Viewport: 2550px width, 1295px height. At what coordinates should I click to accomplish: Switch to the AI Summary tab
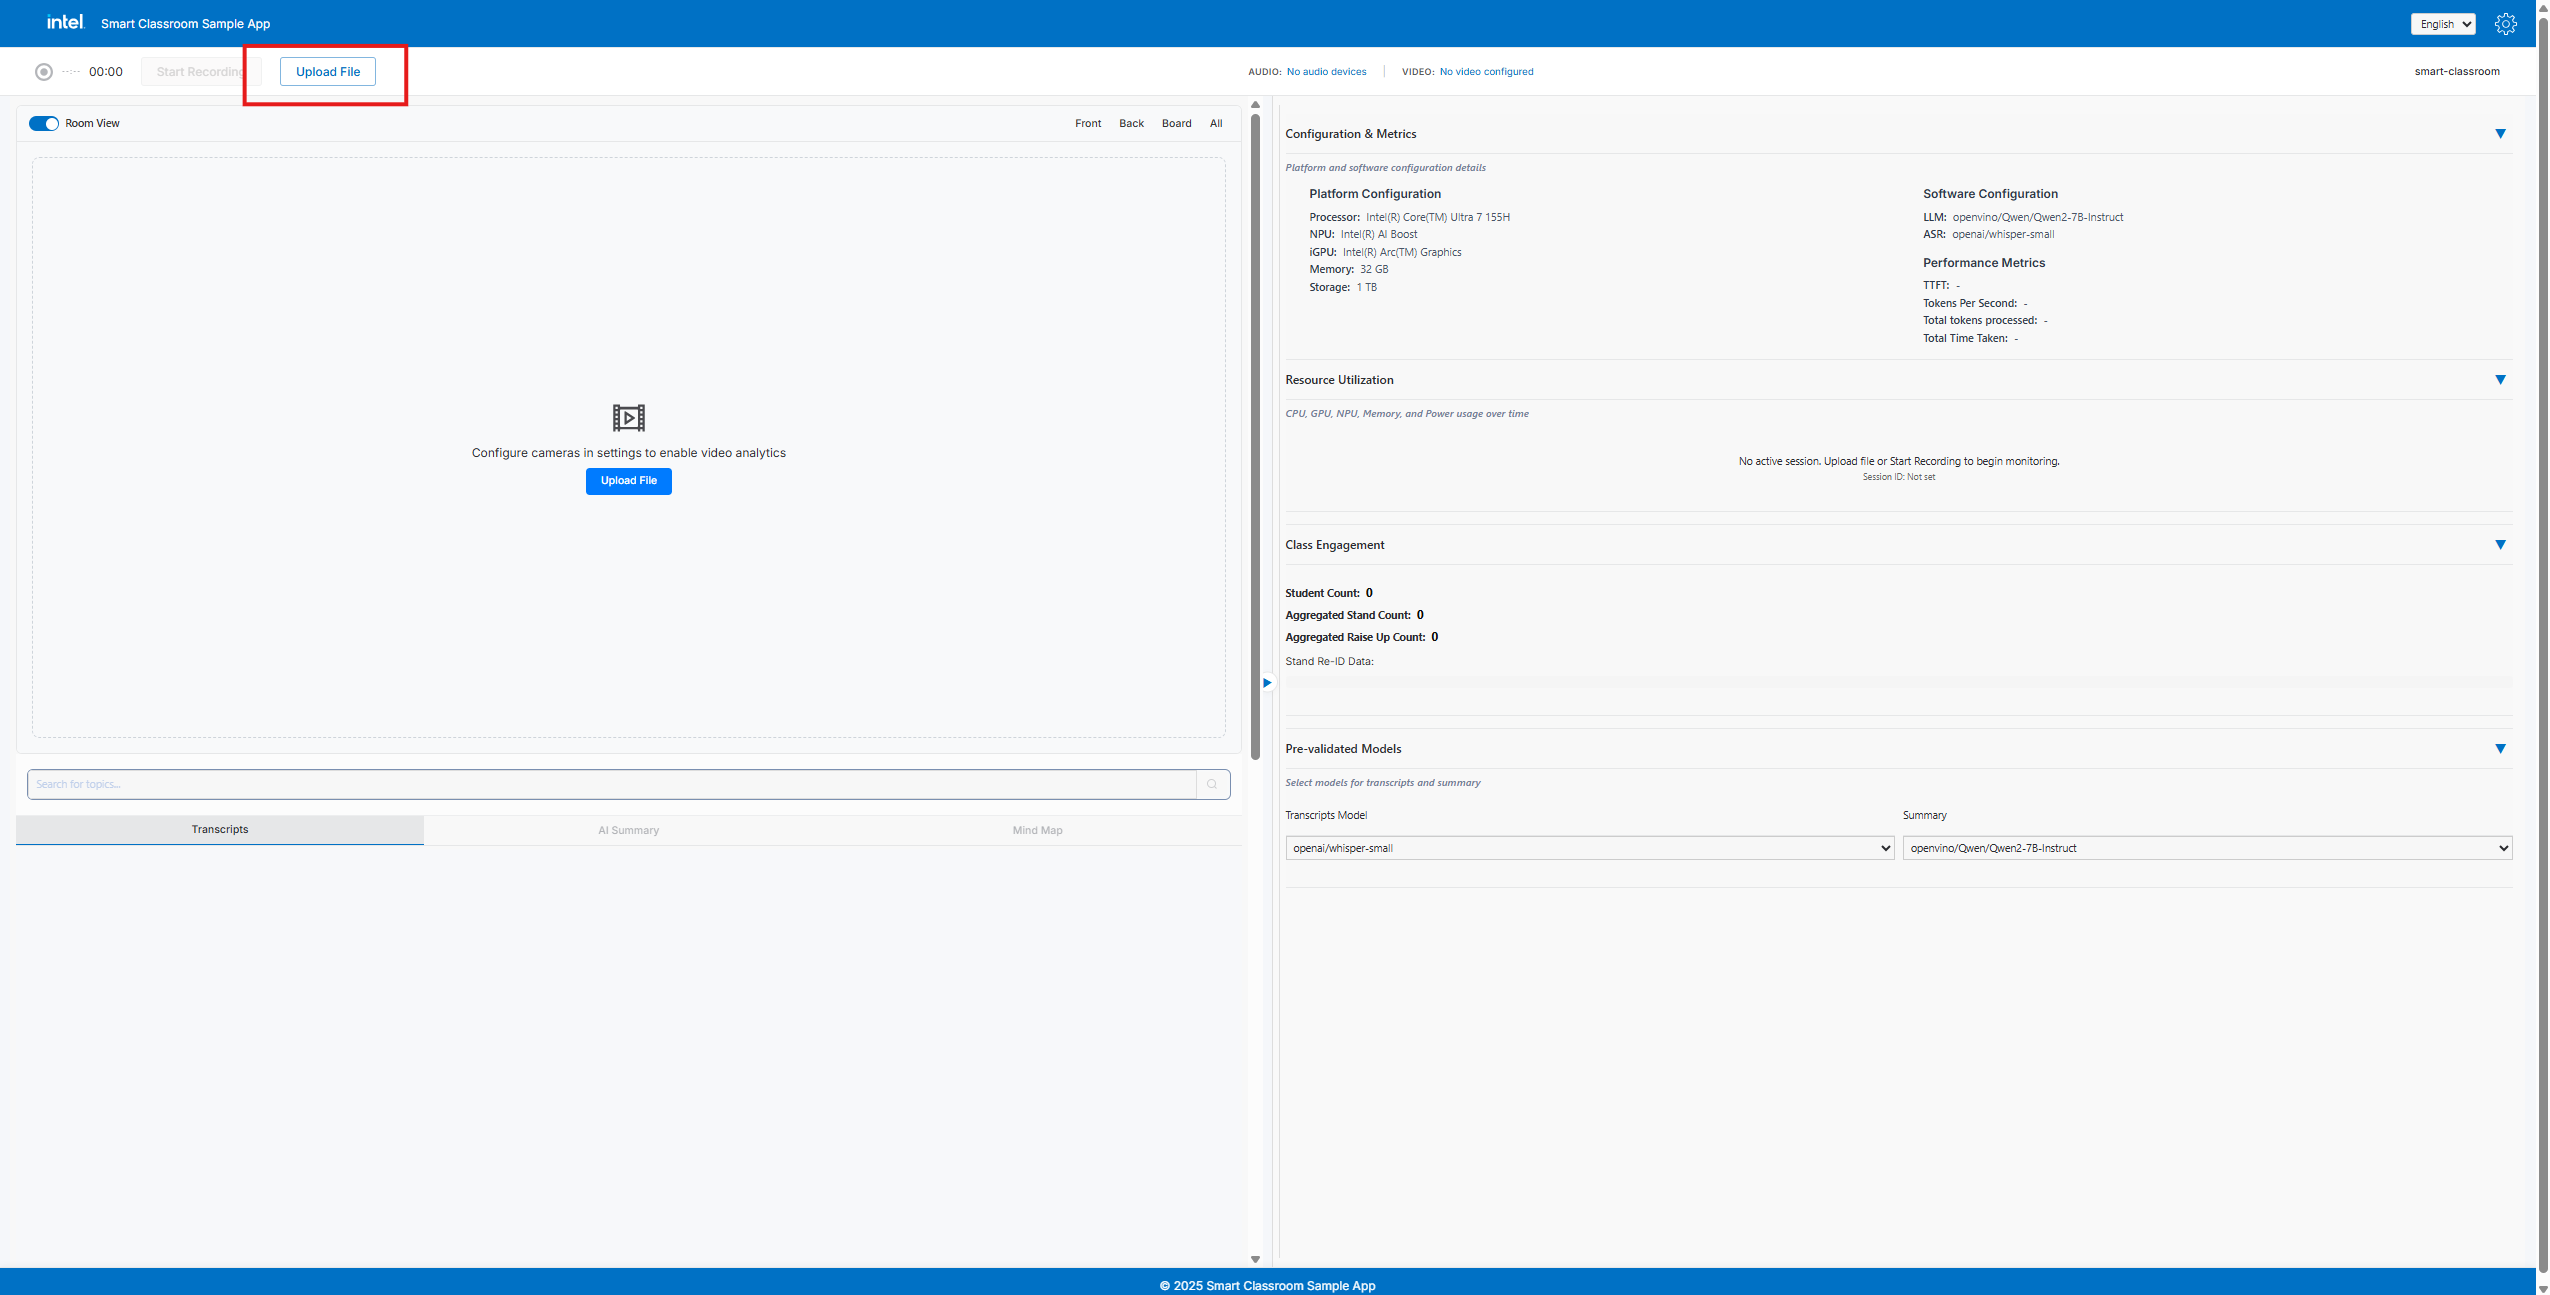click(628, 830)
